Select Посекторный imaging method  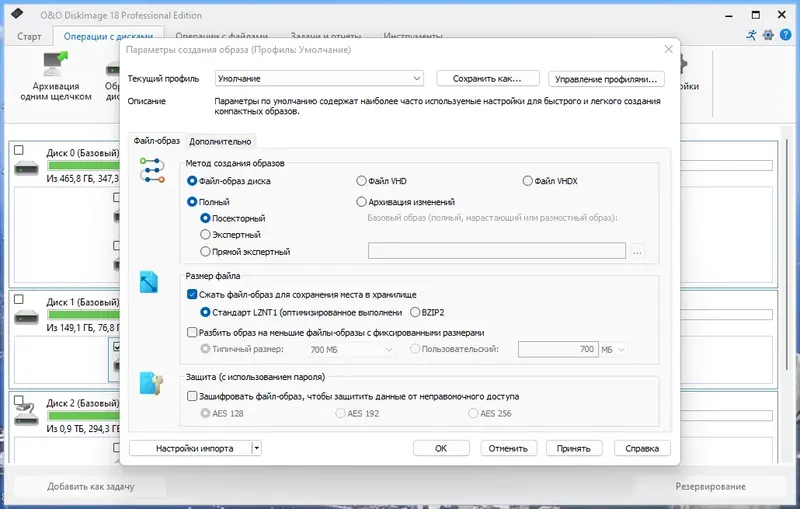click(x=205, y=218)
